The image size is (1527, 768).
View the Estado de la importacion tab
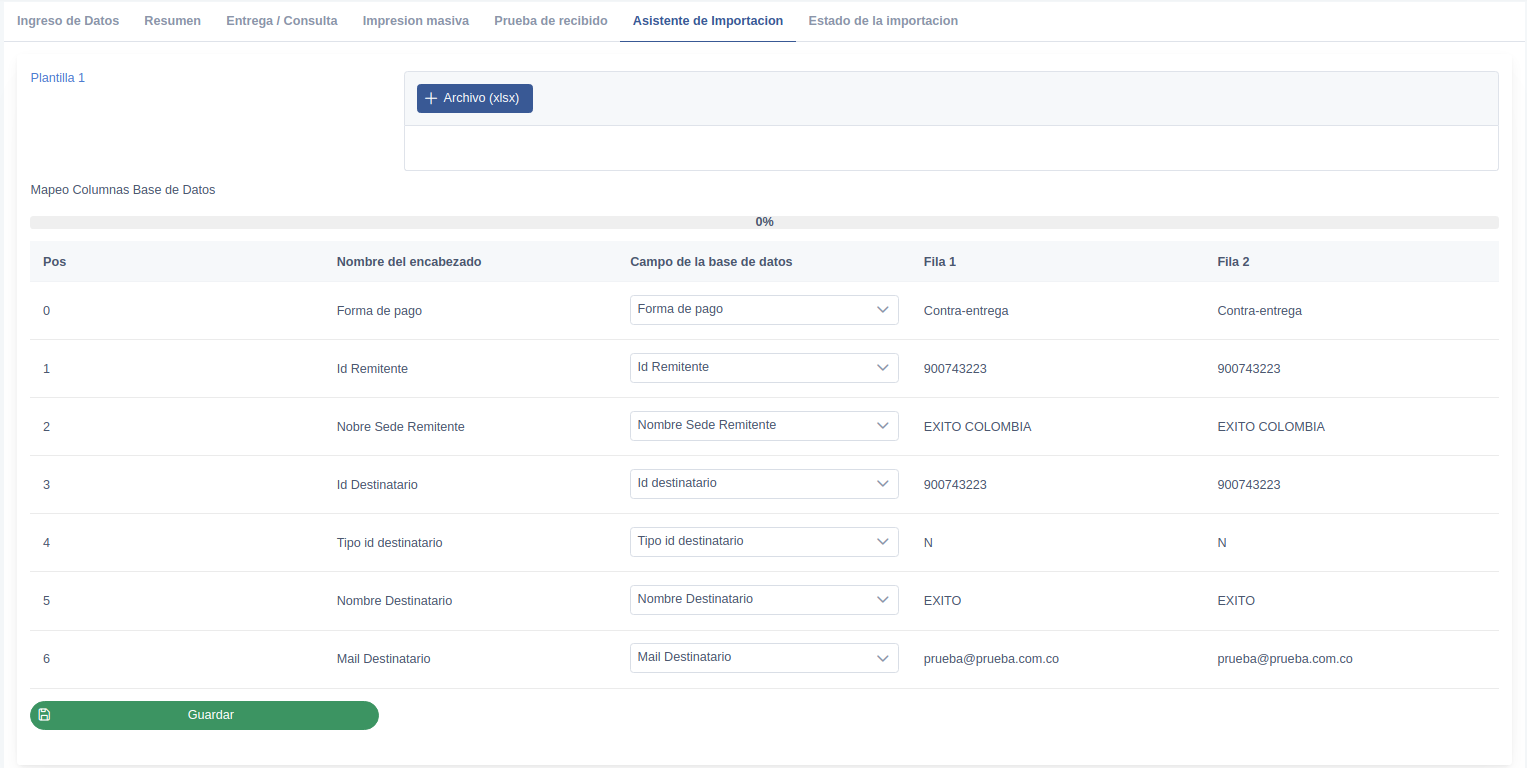(x=882, y=21)
